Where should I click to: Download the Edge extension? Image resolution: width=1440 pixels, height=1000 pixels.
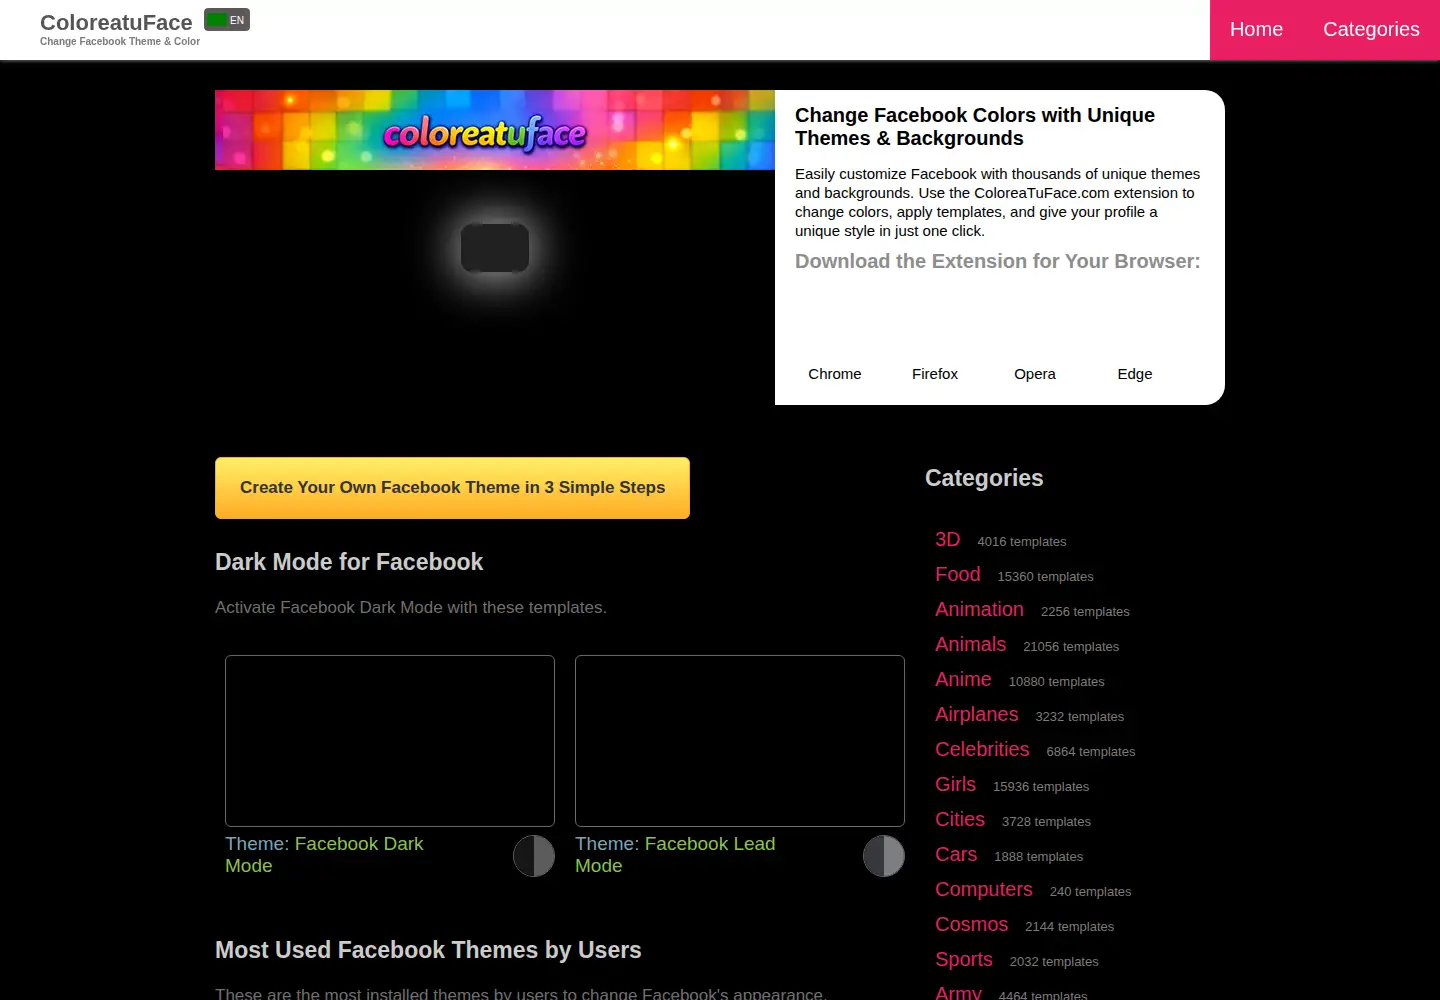(x=1135, y=373)
